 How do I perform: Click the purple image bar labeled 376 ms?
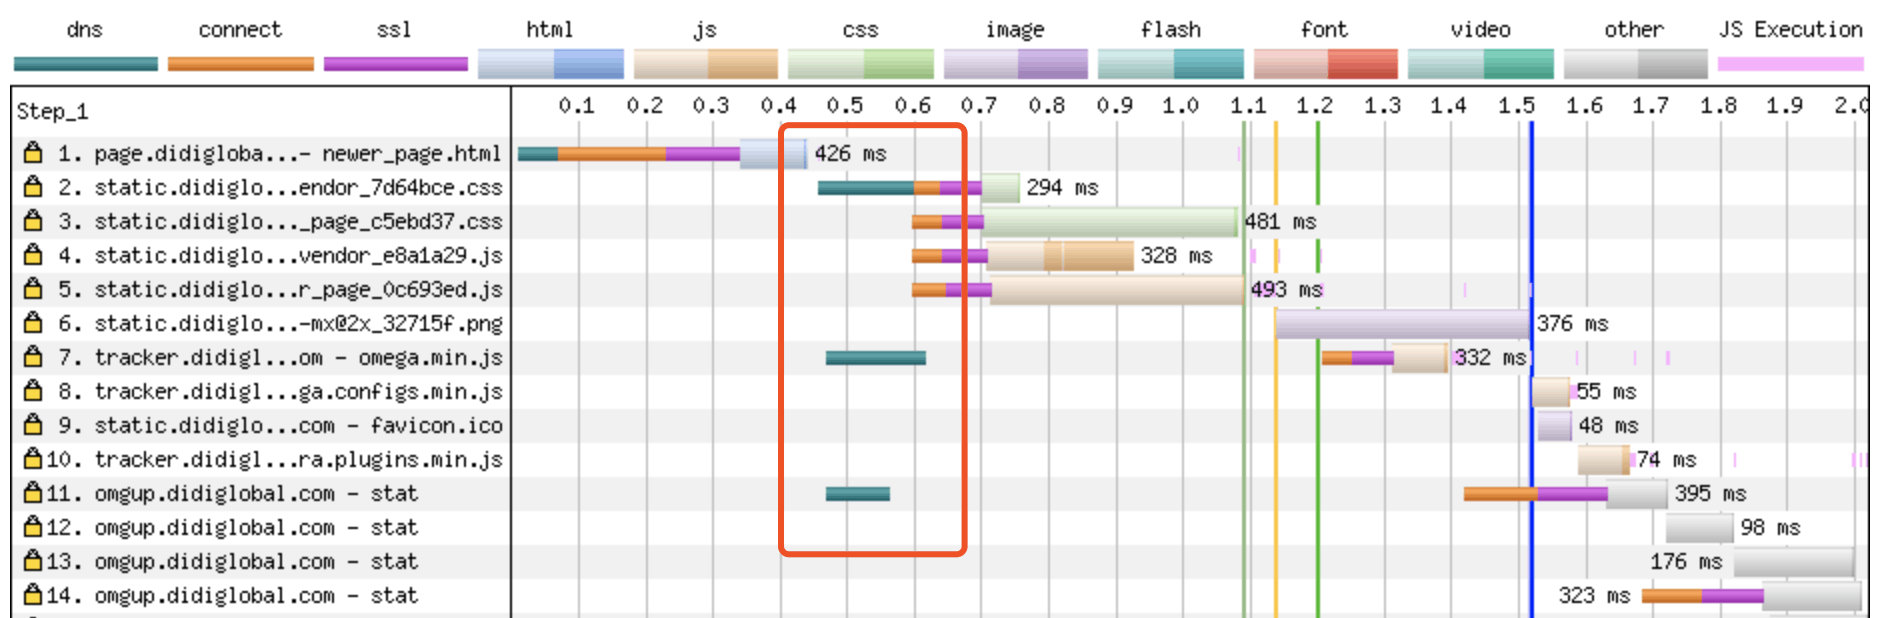click(x=1404, y=323)
